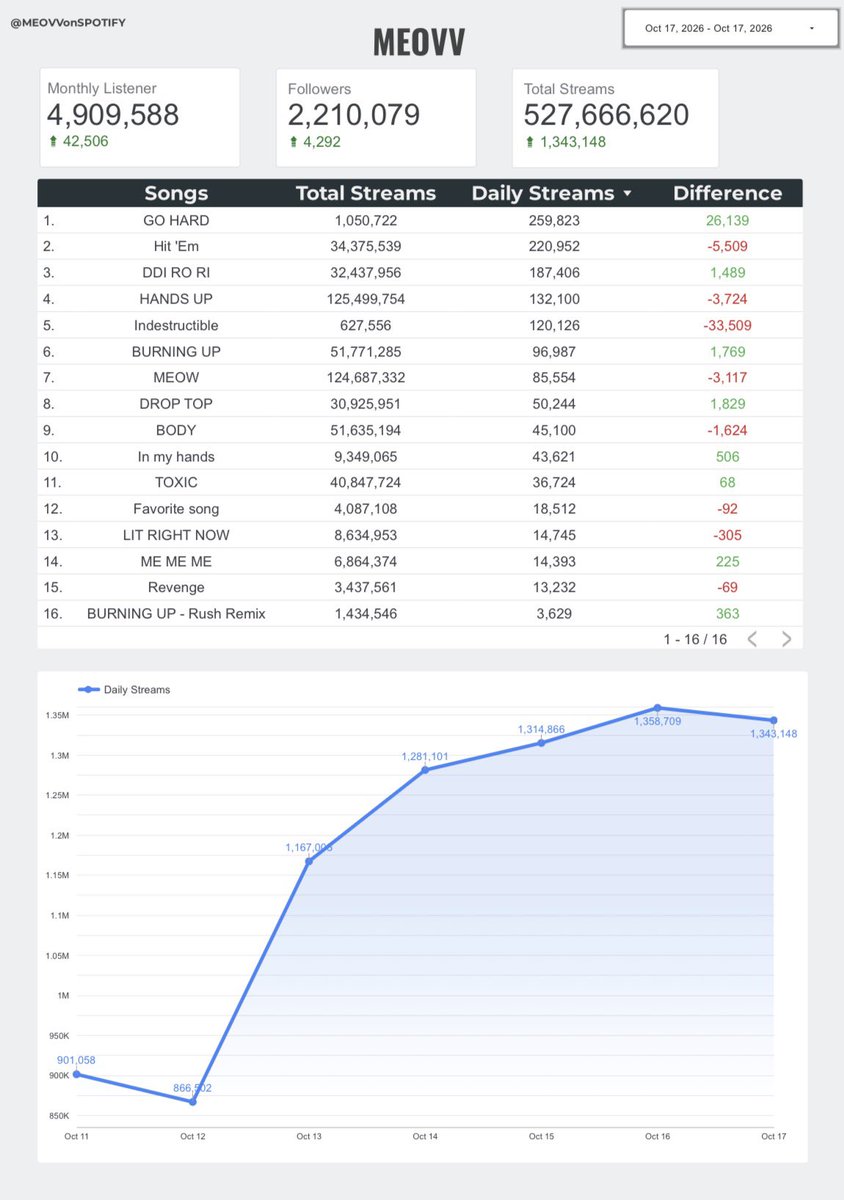Click daily streams value 187,406
Image resolution: width=844 pixels, height=1200 pixels.
tap(554, 272)
